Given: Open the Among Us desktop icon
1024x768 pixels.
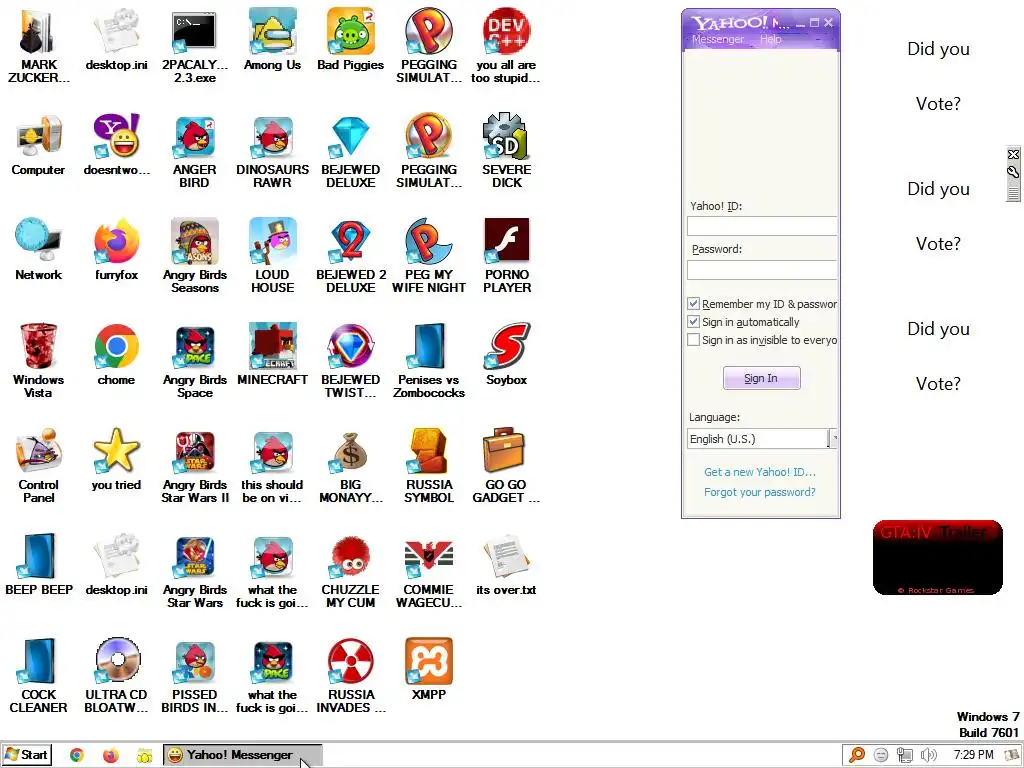Looking at the screenshot, I should point(272,39).
